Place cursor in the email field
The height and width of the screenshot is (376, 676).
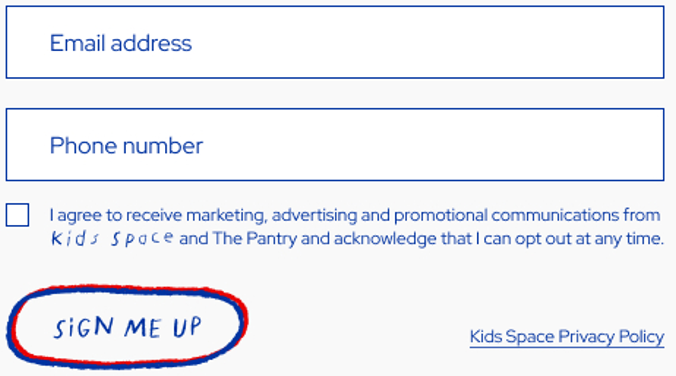[x=335, y=42]
